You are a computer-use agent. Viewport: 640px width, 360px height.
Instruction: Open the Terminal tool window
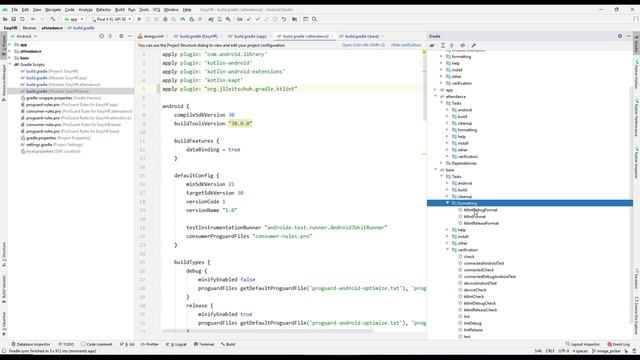(x=204, y=344)
